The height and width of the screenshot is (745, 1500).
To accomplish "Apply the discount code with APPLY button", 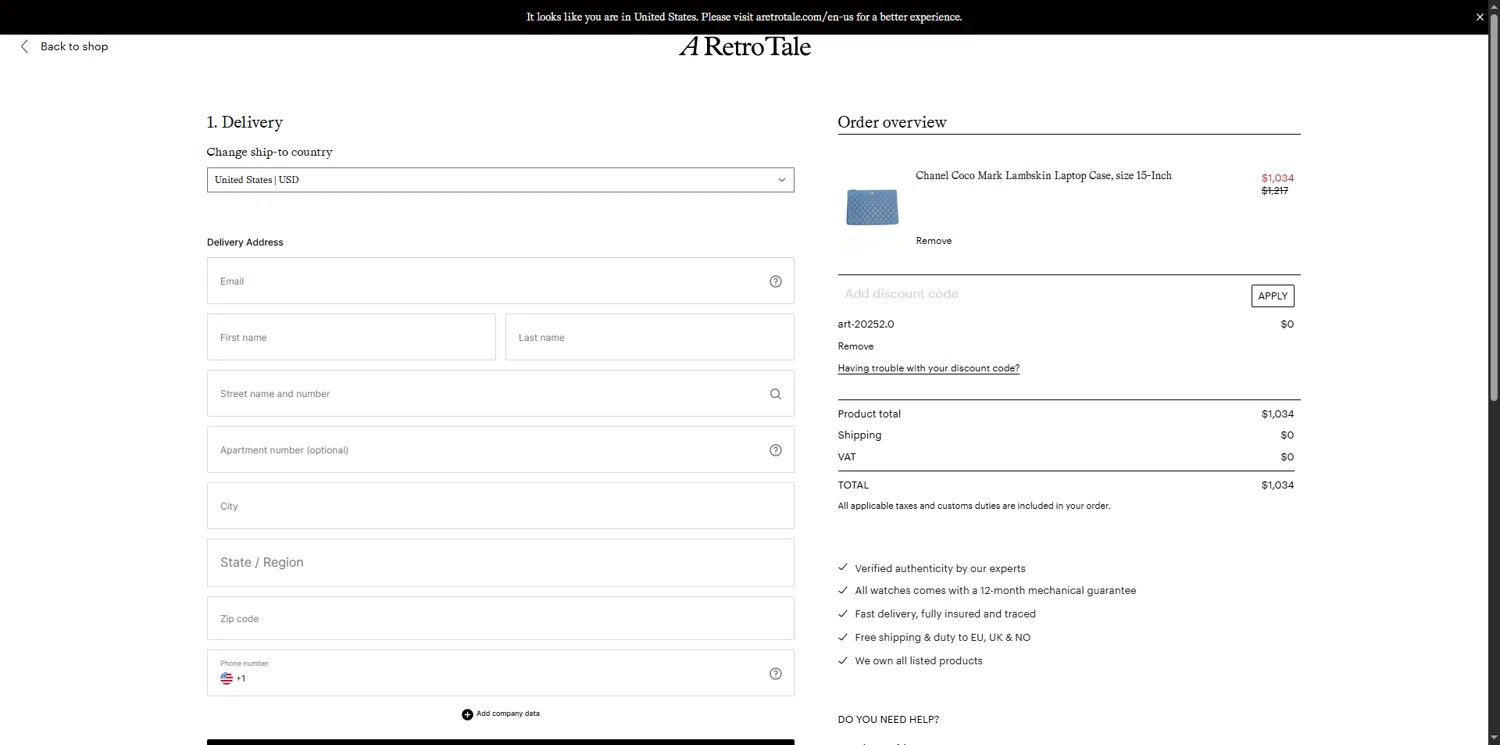I will tap(1273, 296).
